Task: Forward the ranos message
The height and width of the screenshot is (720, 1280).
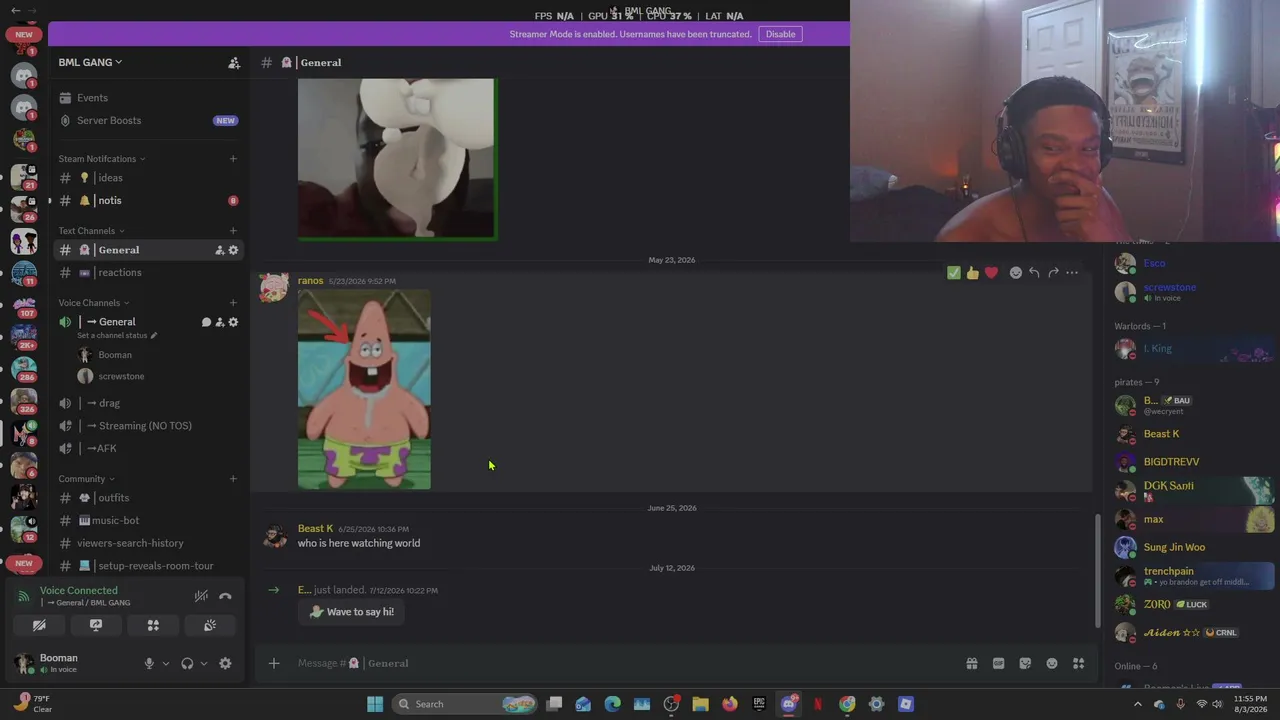Action: pyautogui.click(x=1053, y=272)
